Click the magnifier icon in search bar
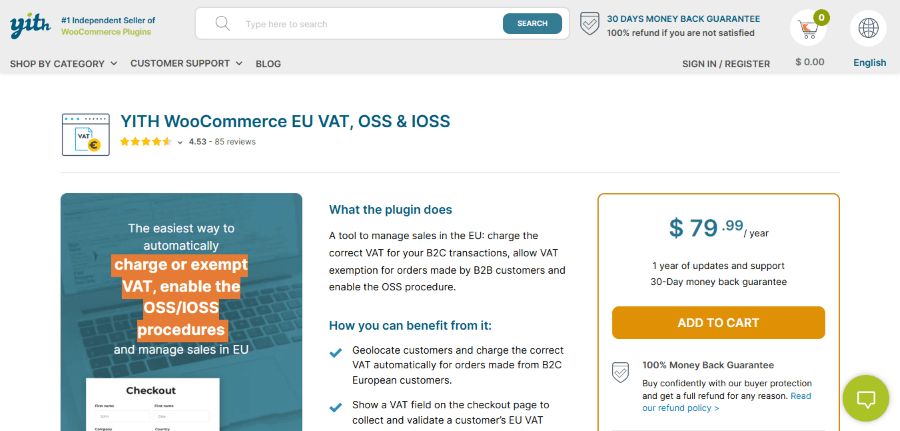The width and height of the screenshot is (900, 431). tap(222, 24)
